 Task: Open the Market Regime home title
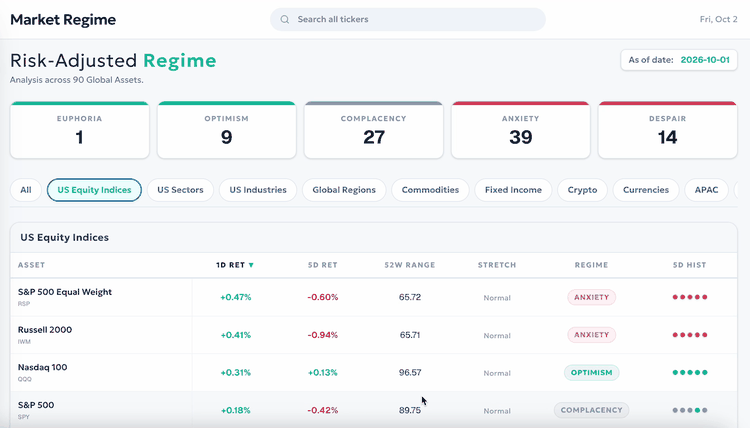[x=63, y=20]
